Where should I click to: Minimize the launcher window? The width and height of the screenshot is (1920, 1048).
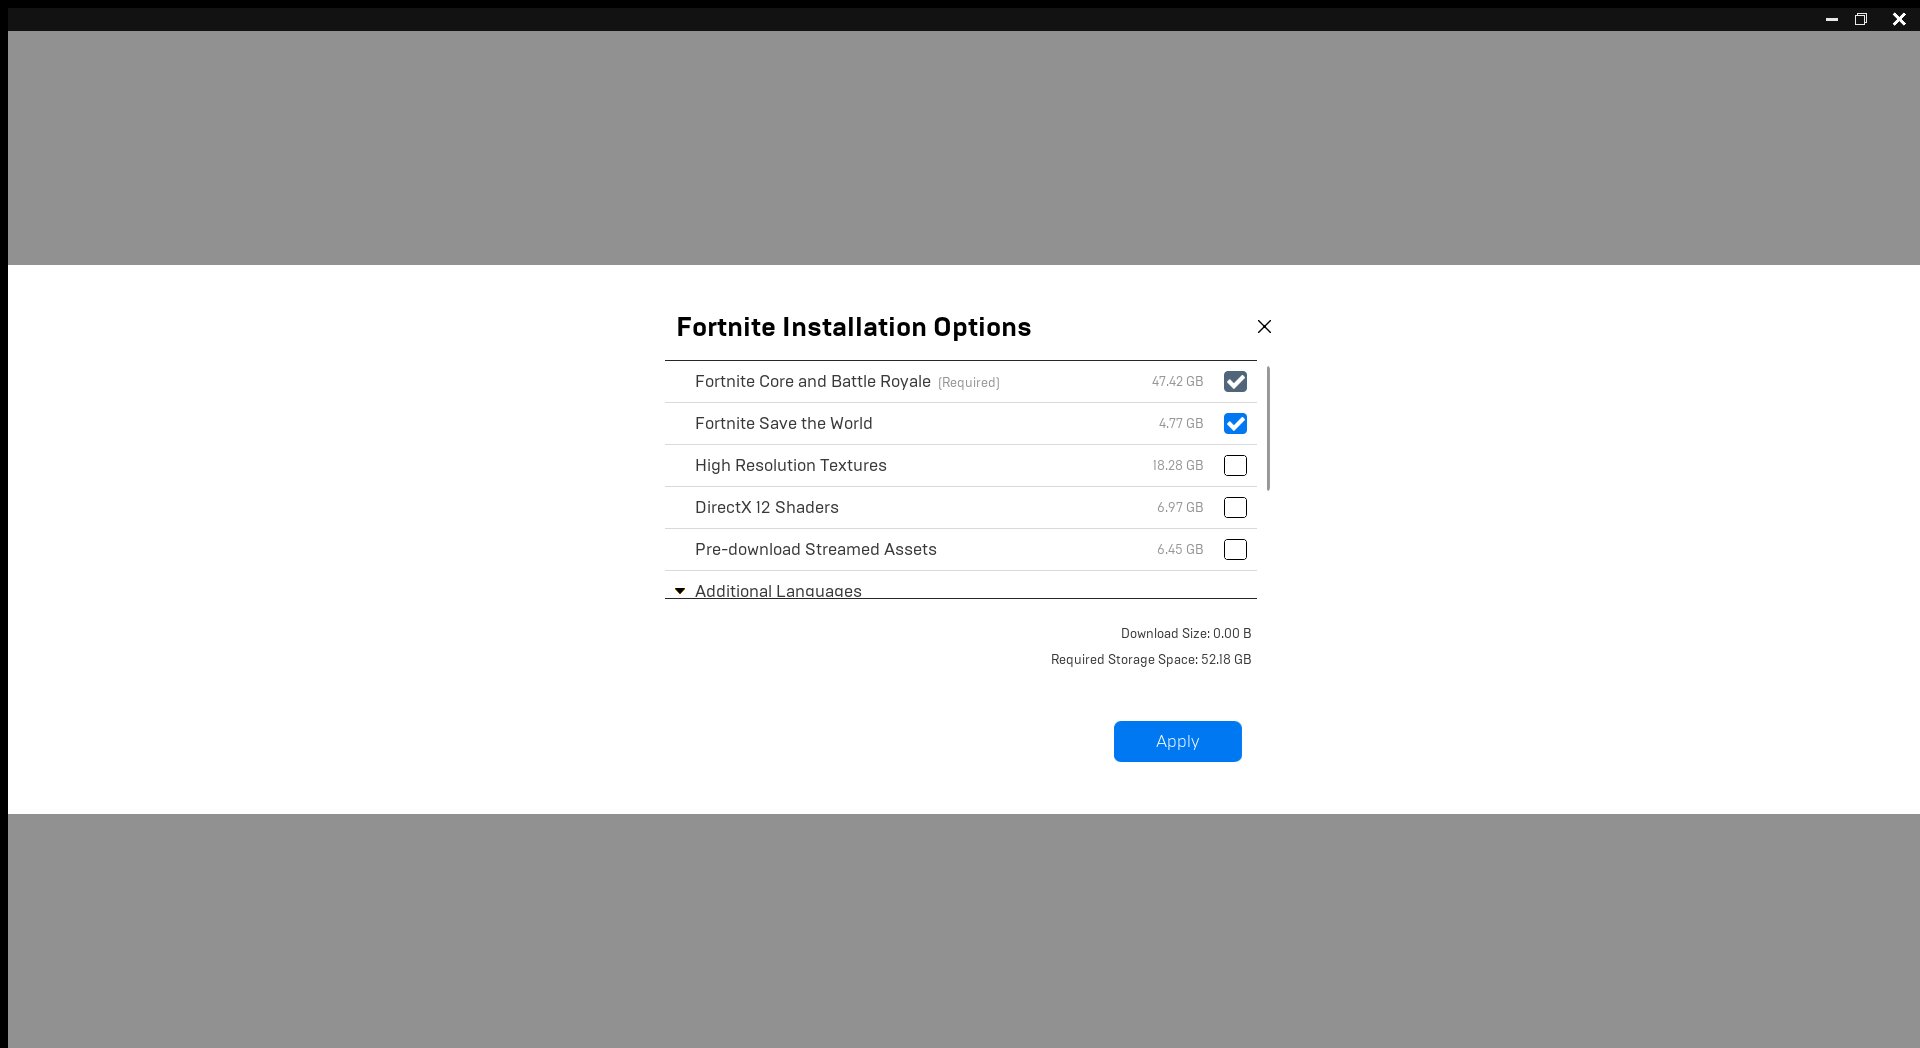click(1831, 19)
